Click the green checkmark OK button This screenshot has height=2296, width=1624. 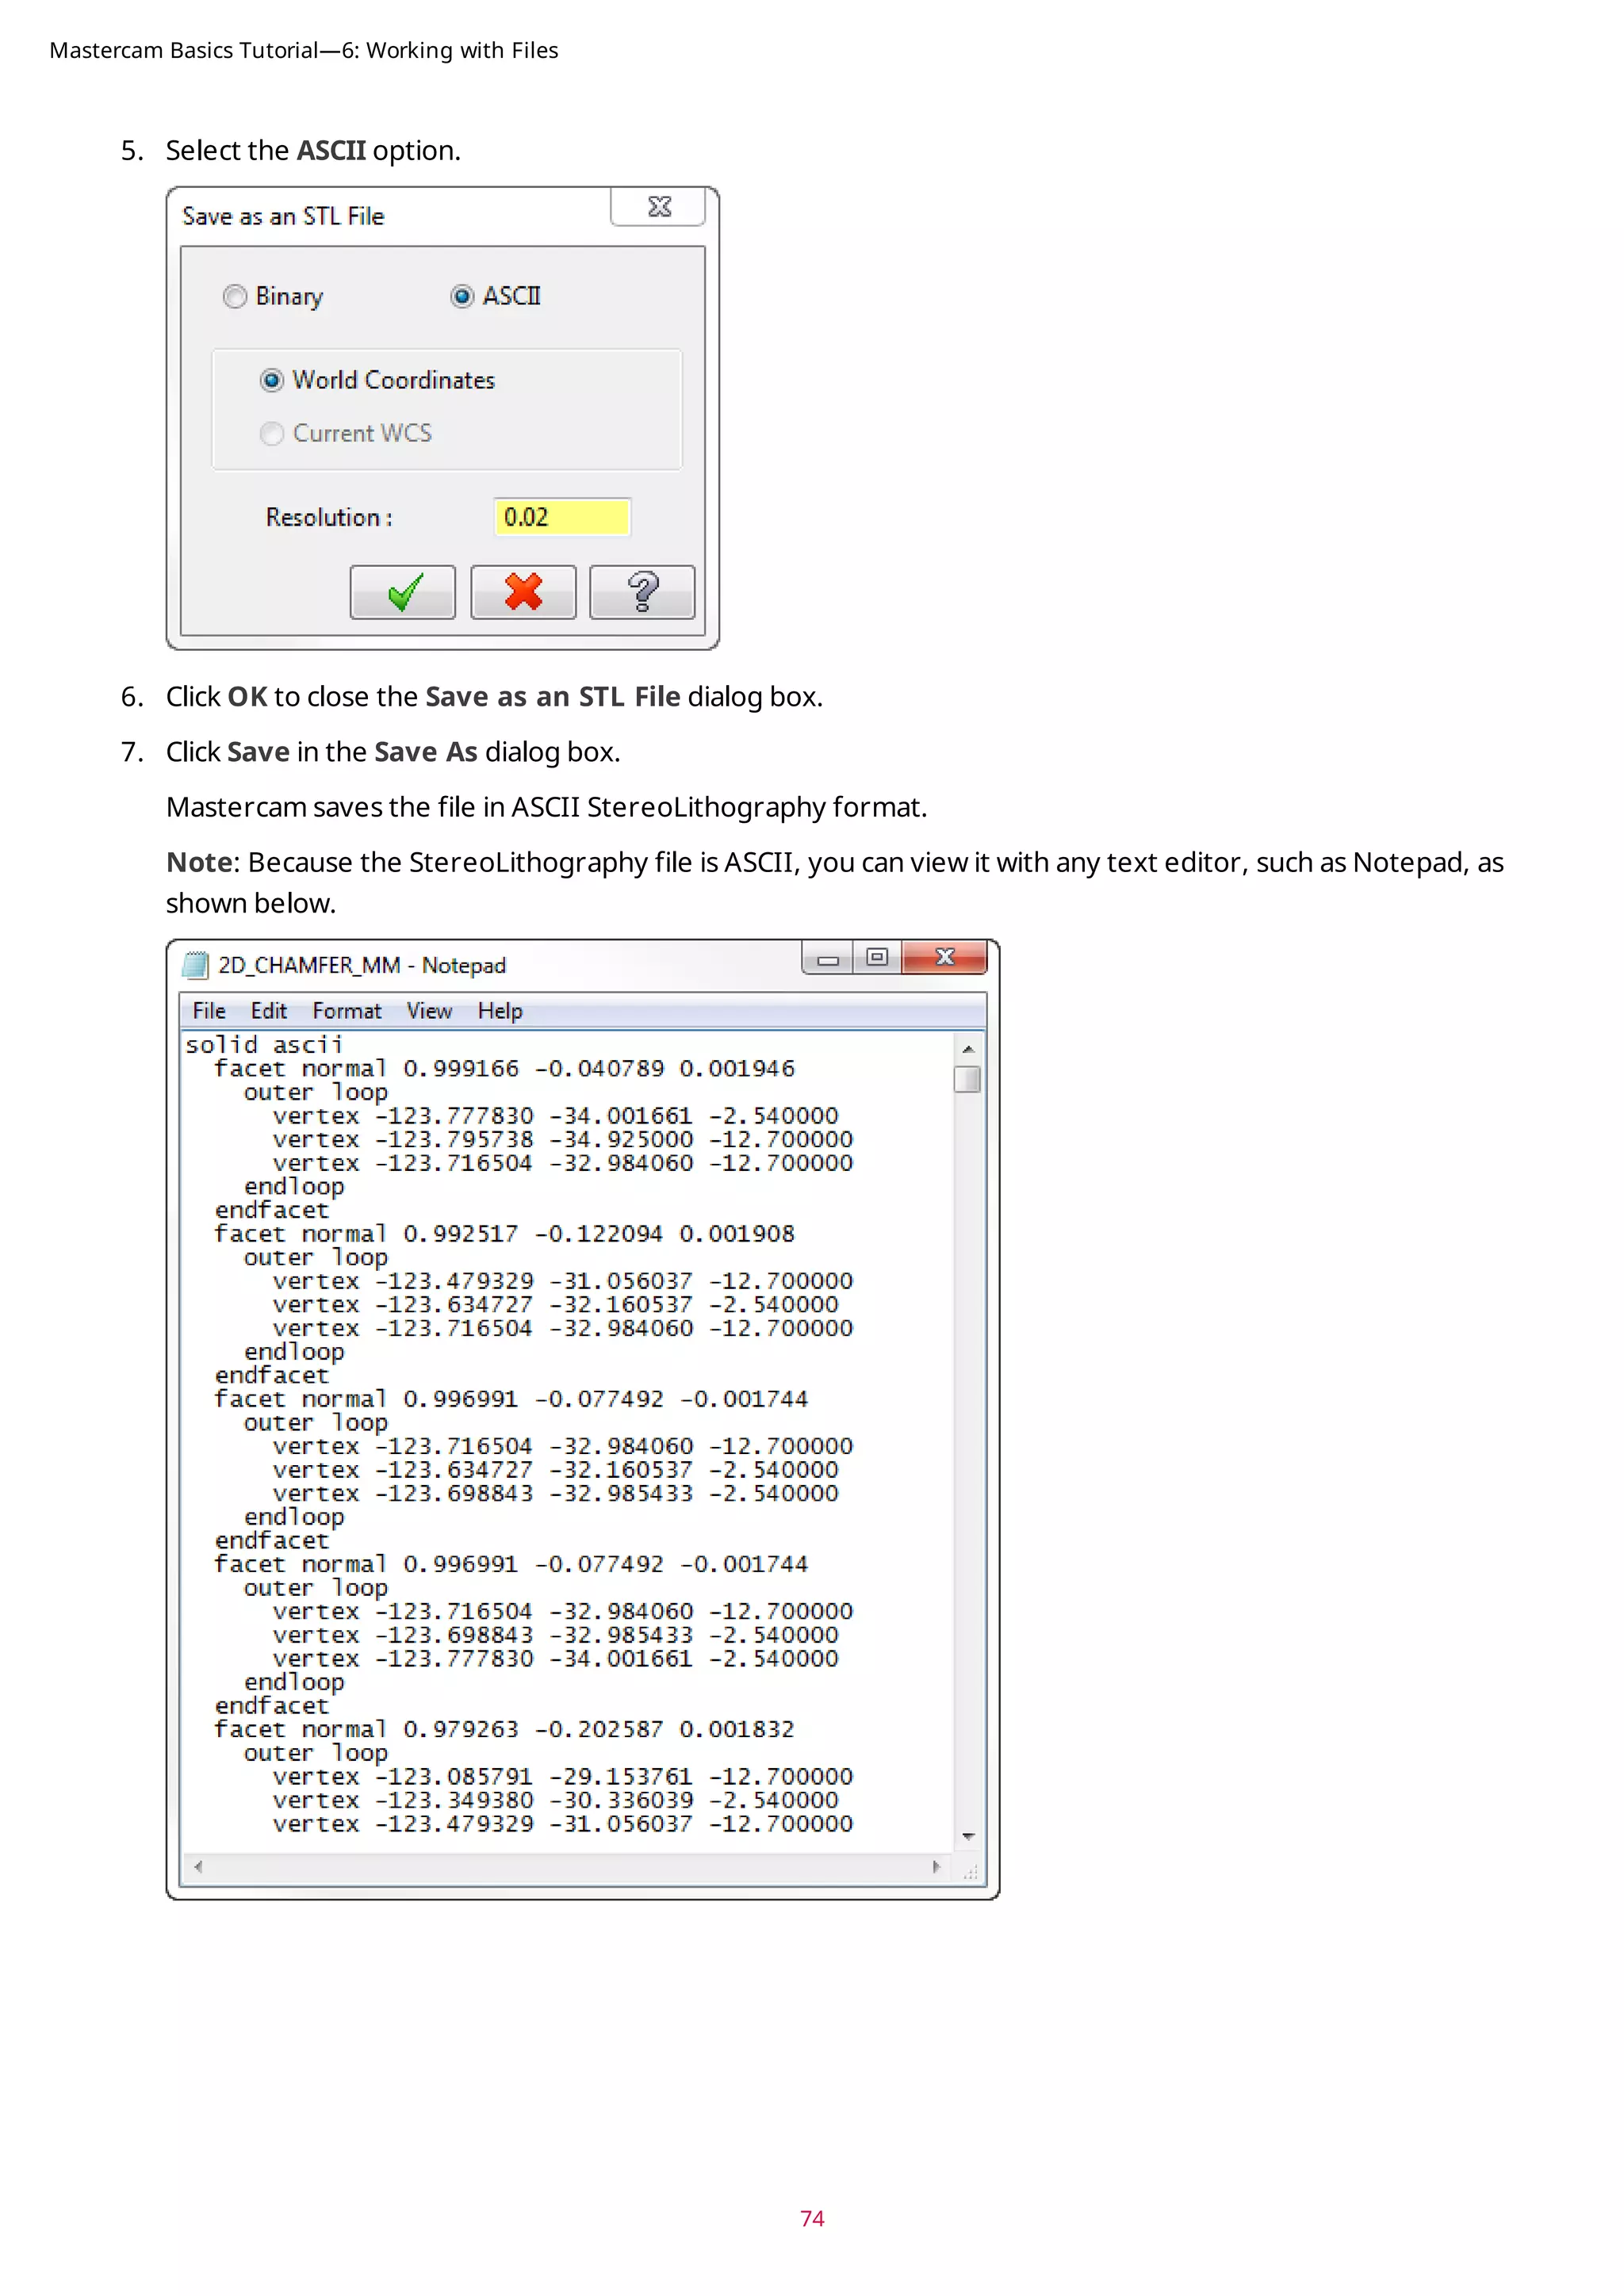pyautogui.click(x=402, y=592)
